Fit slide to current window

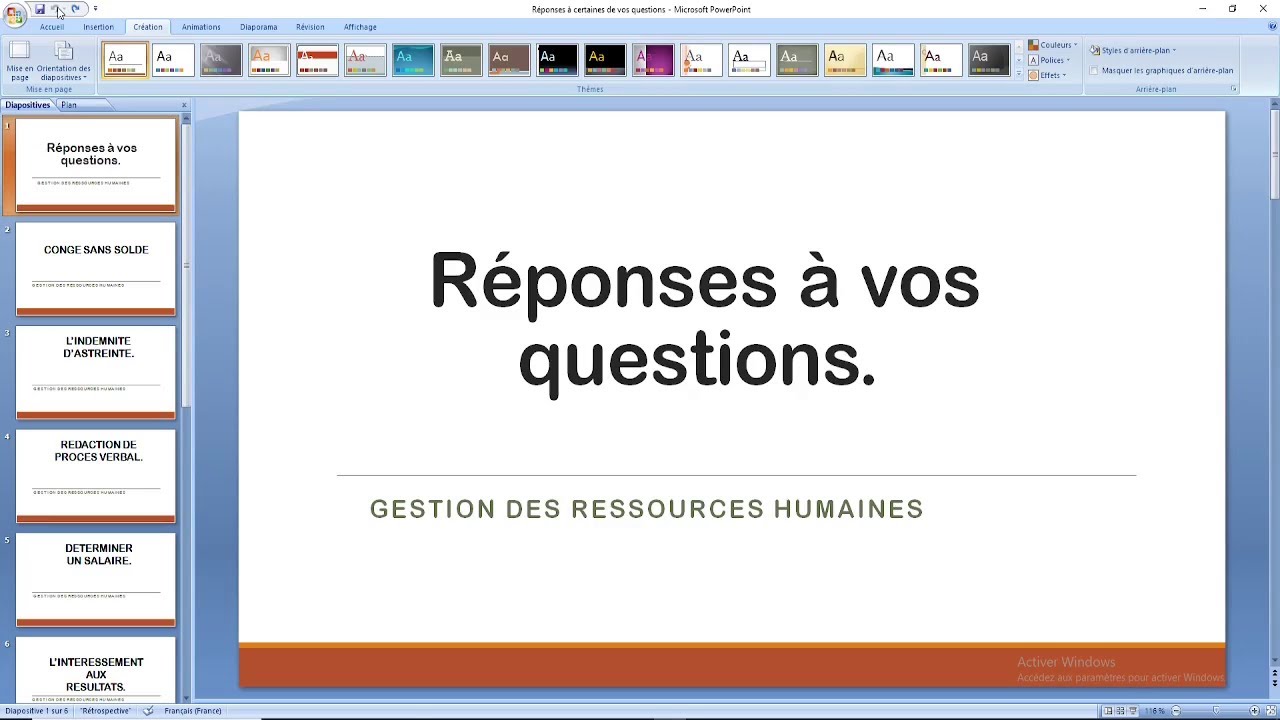tap(1270, 711)
